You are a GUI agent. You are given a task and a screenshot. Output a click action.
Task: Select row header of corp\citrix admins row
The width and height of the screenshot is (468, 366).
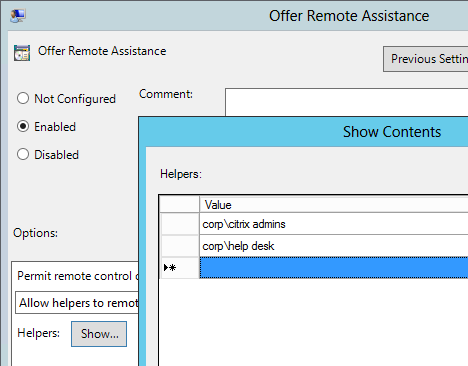(180, 224)
